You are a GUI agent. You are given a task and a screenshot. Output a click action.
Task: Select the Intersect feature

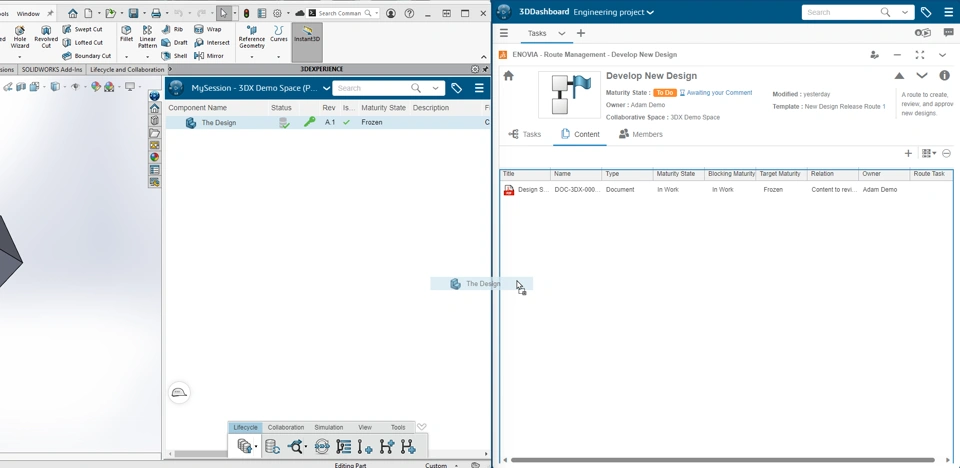212,42
